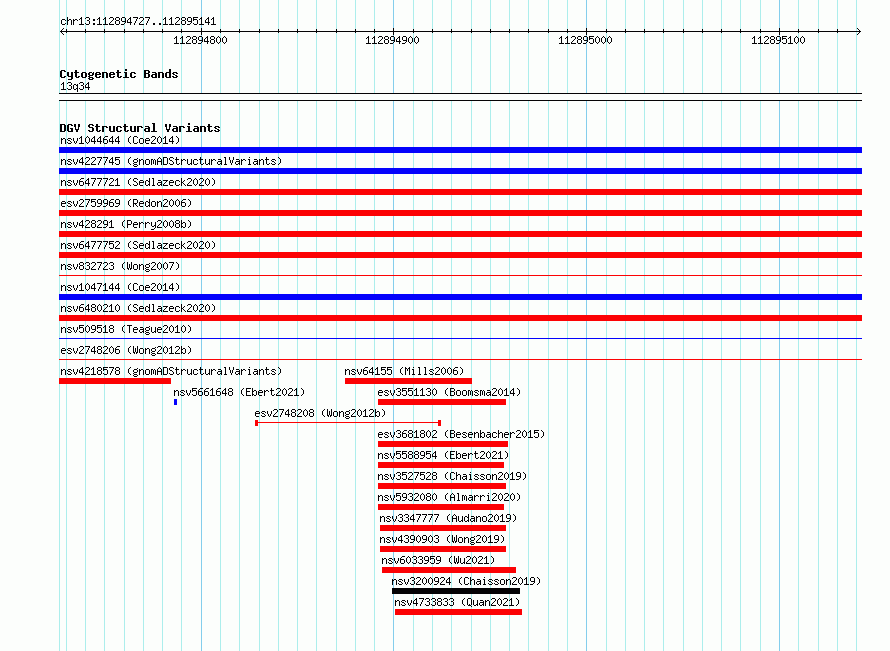Click the 13q34 band label
Viewport: 890px width, 651px height.
pos(75,86)
